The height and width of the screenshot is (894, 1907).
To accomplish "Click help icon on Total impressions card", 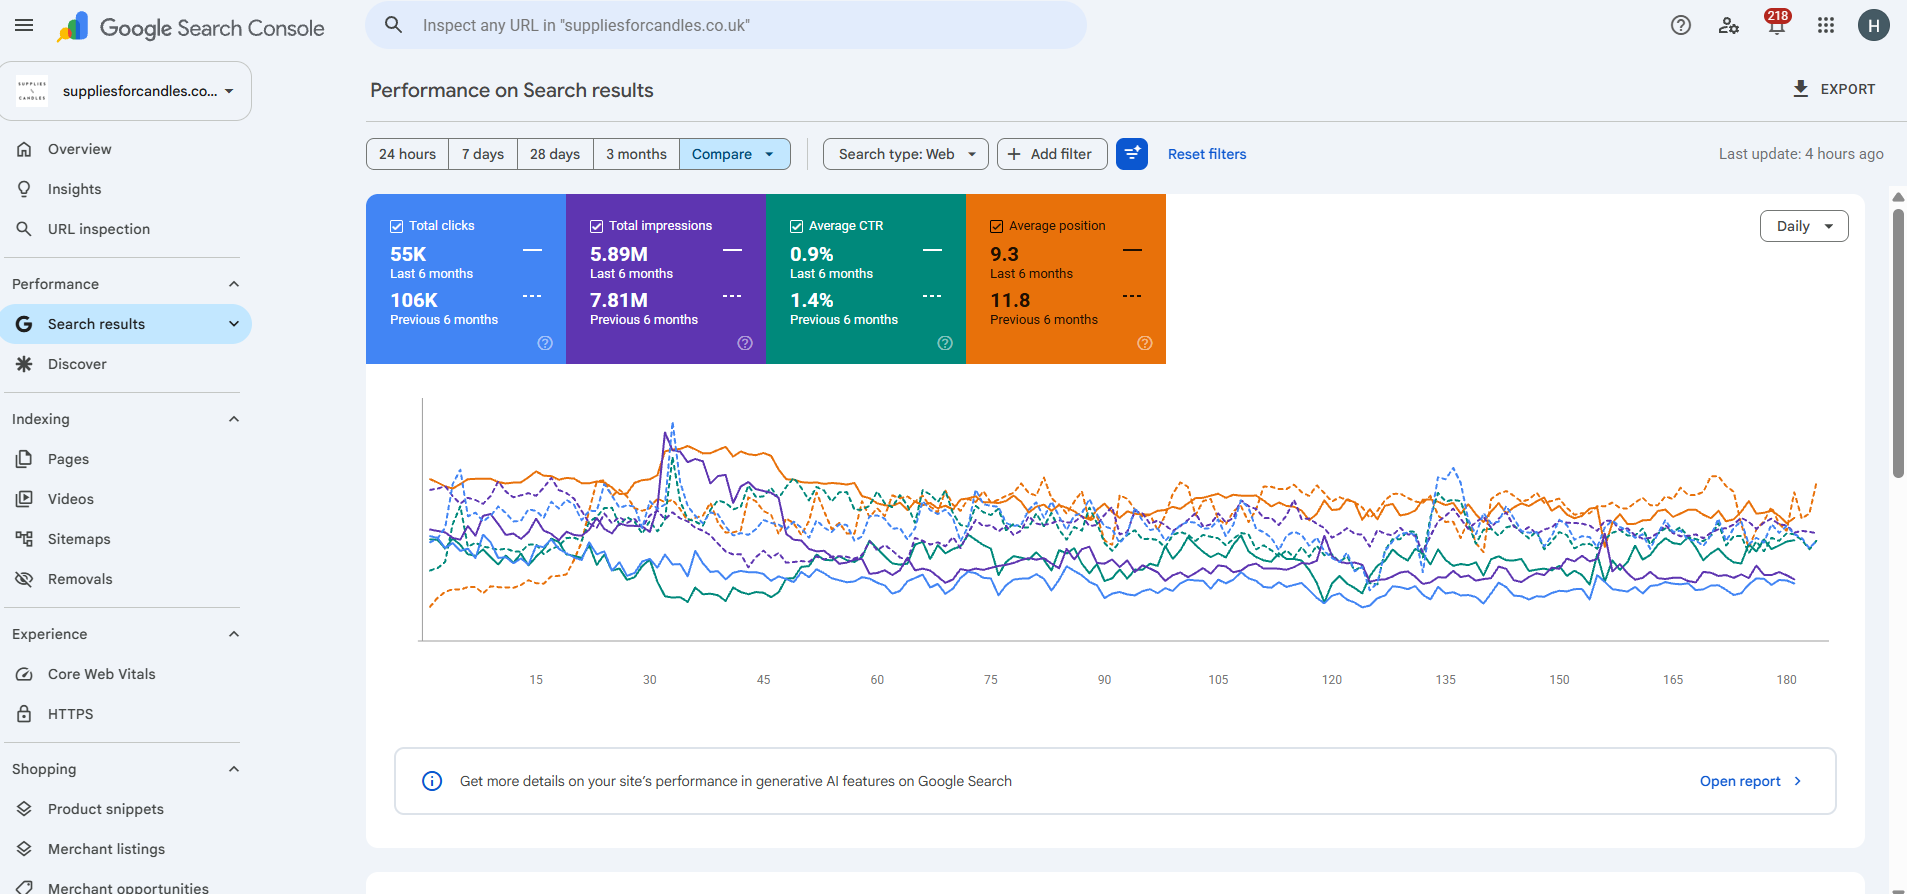I will tap(745, 343).
